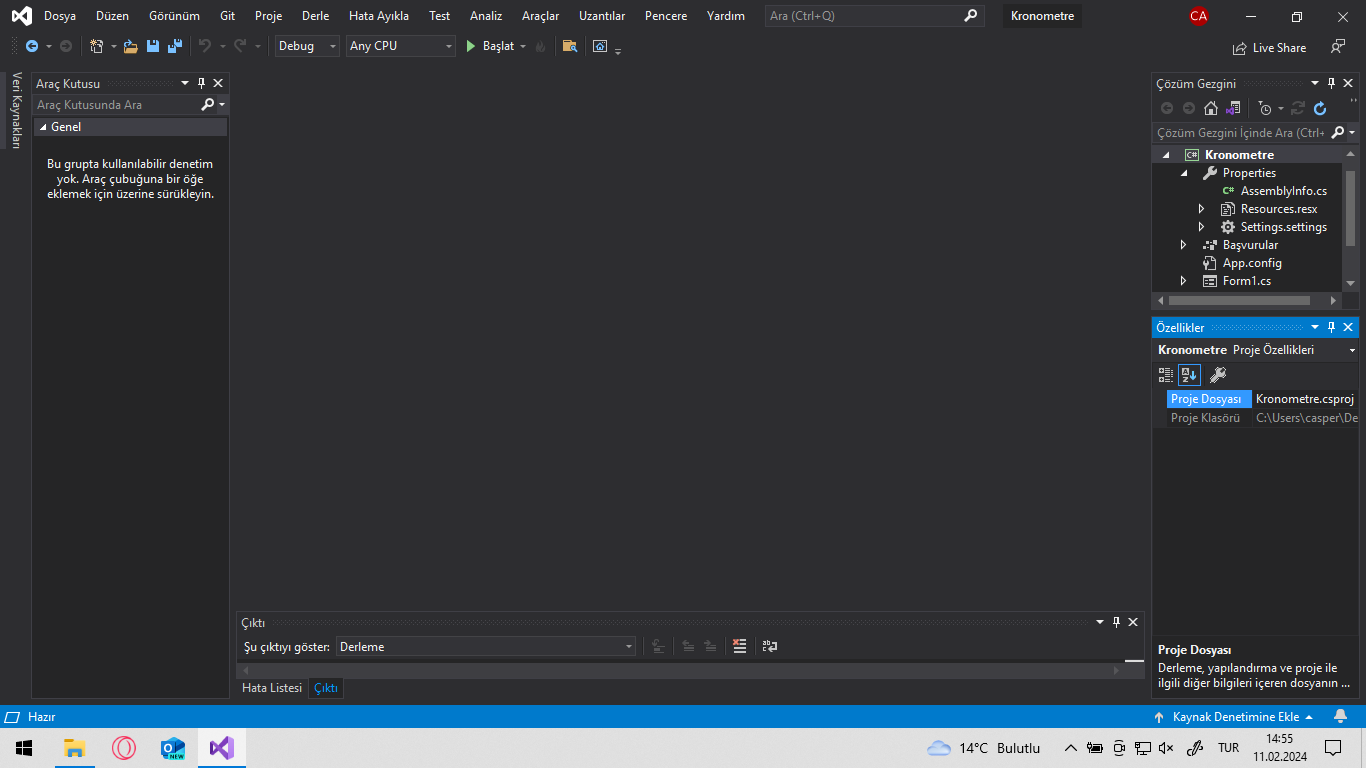The height and width of the screenshot is (768, 1366).
Task: Open the feedback icon beside Live Share
Action: (x=1338, y=47)
